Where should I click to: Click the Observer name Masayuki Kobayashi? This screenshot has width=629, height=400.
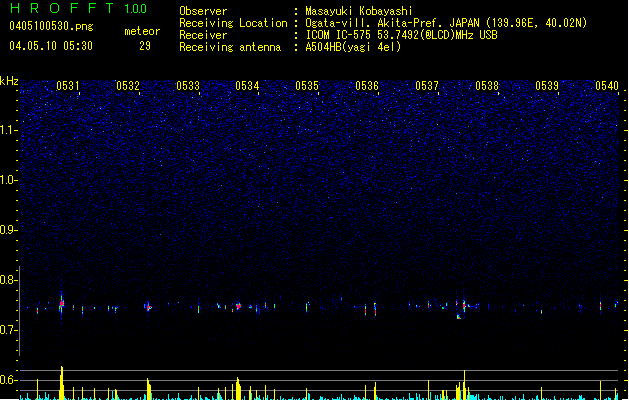point(359,11)
